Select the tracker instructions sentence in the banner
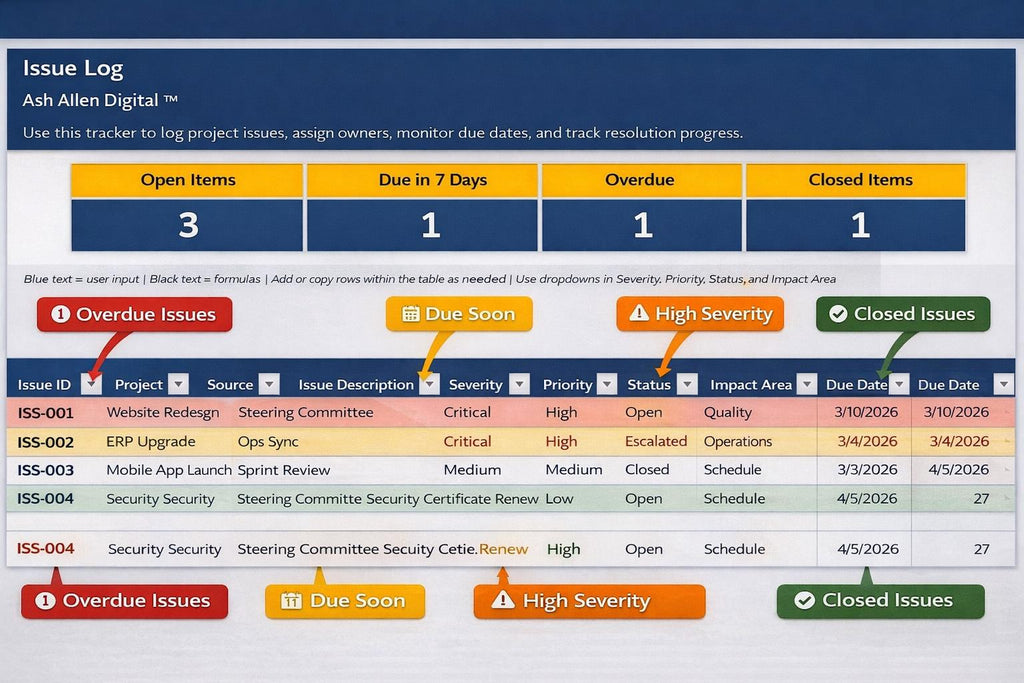1024x683 pixels. pyautogui.click(x=383, y=133)
